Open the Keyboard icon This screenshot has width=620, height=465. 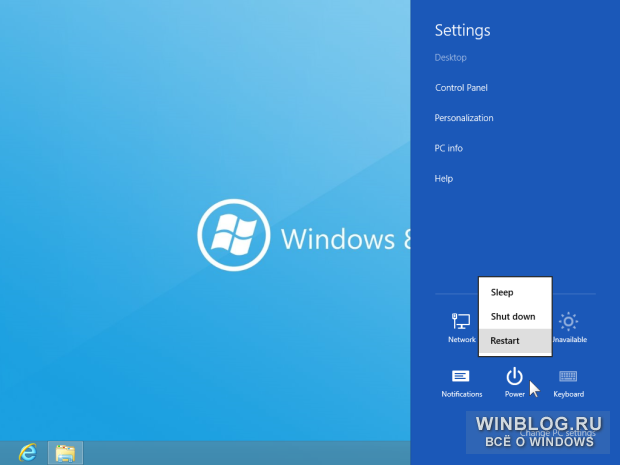(568, 383)
